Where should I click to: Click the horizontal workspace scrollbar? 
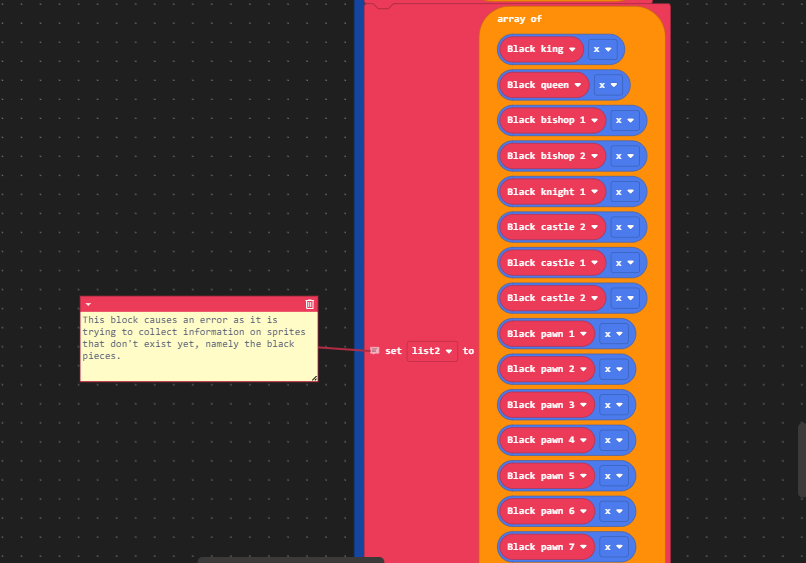coord(290,560)
